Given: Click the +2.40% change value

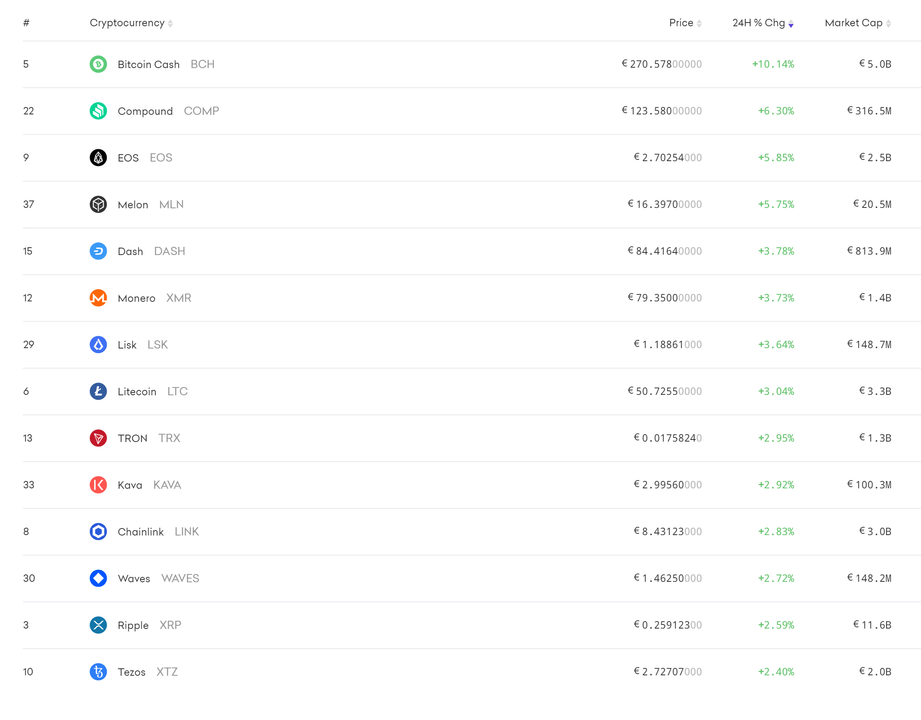Looking at the screenshot, I should pyautogui.click(x=776, y=672).
